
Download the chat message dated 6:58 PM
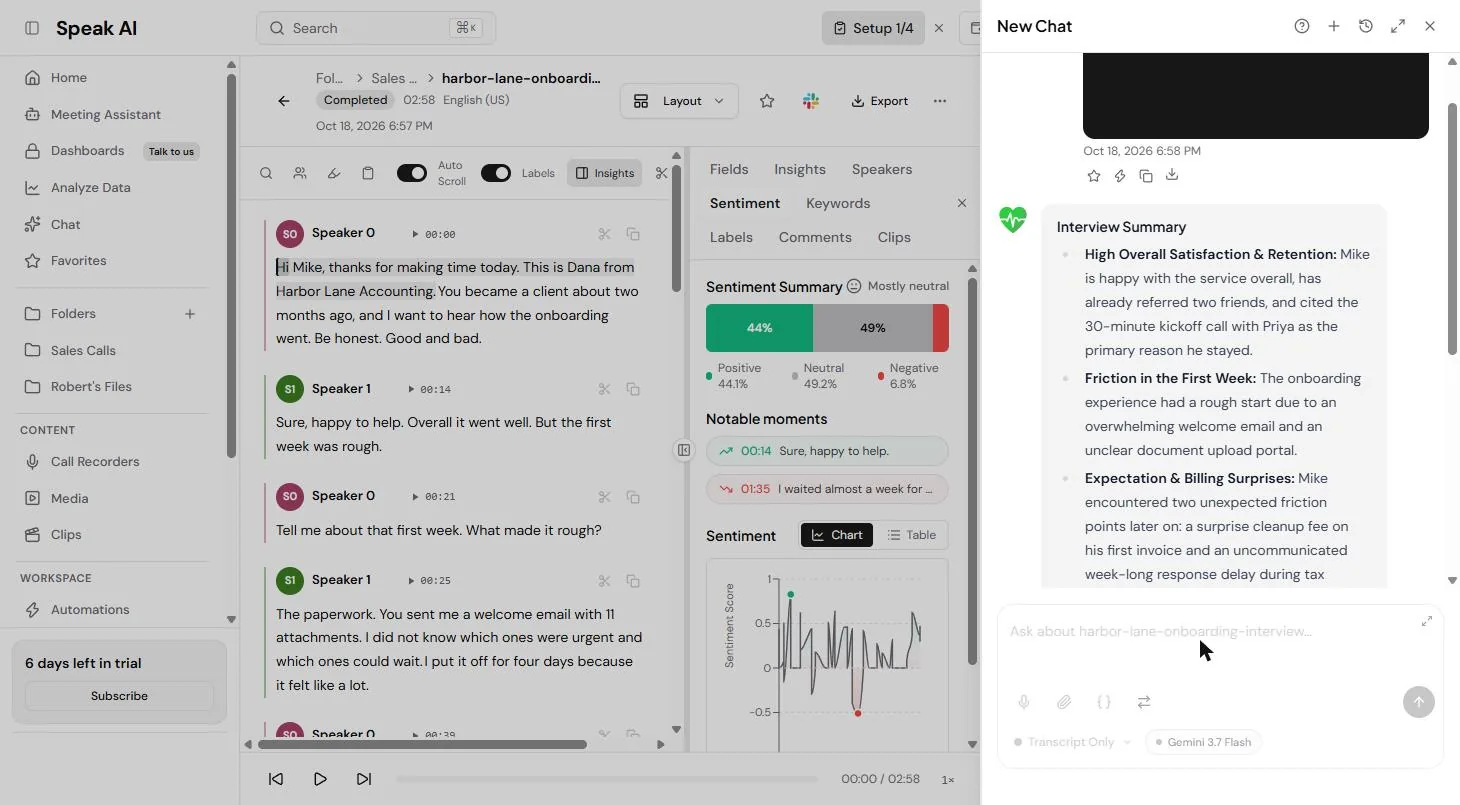click(1172, 176)
